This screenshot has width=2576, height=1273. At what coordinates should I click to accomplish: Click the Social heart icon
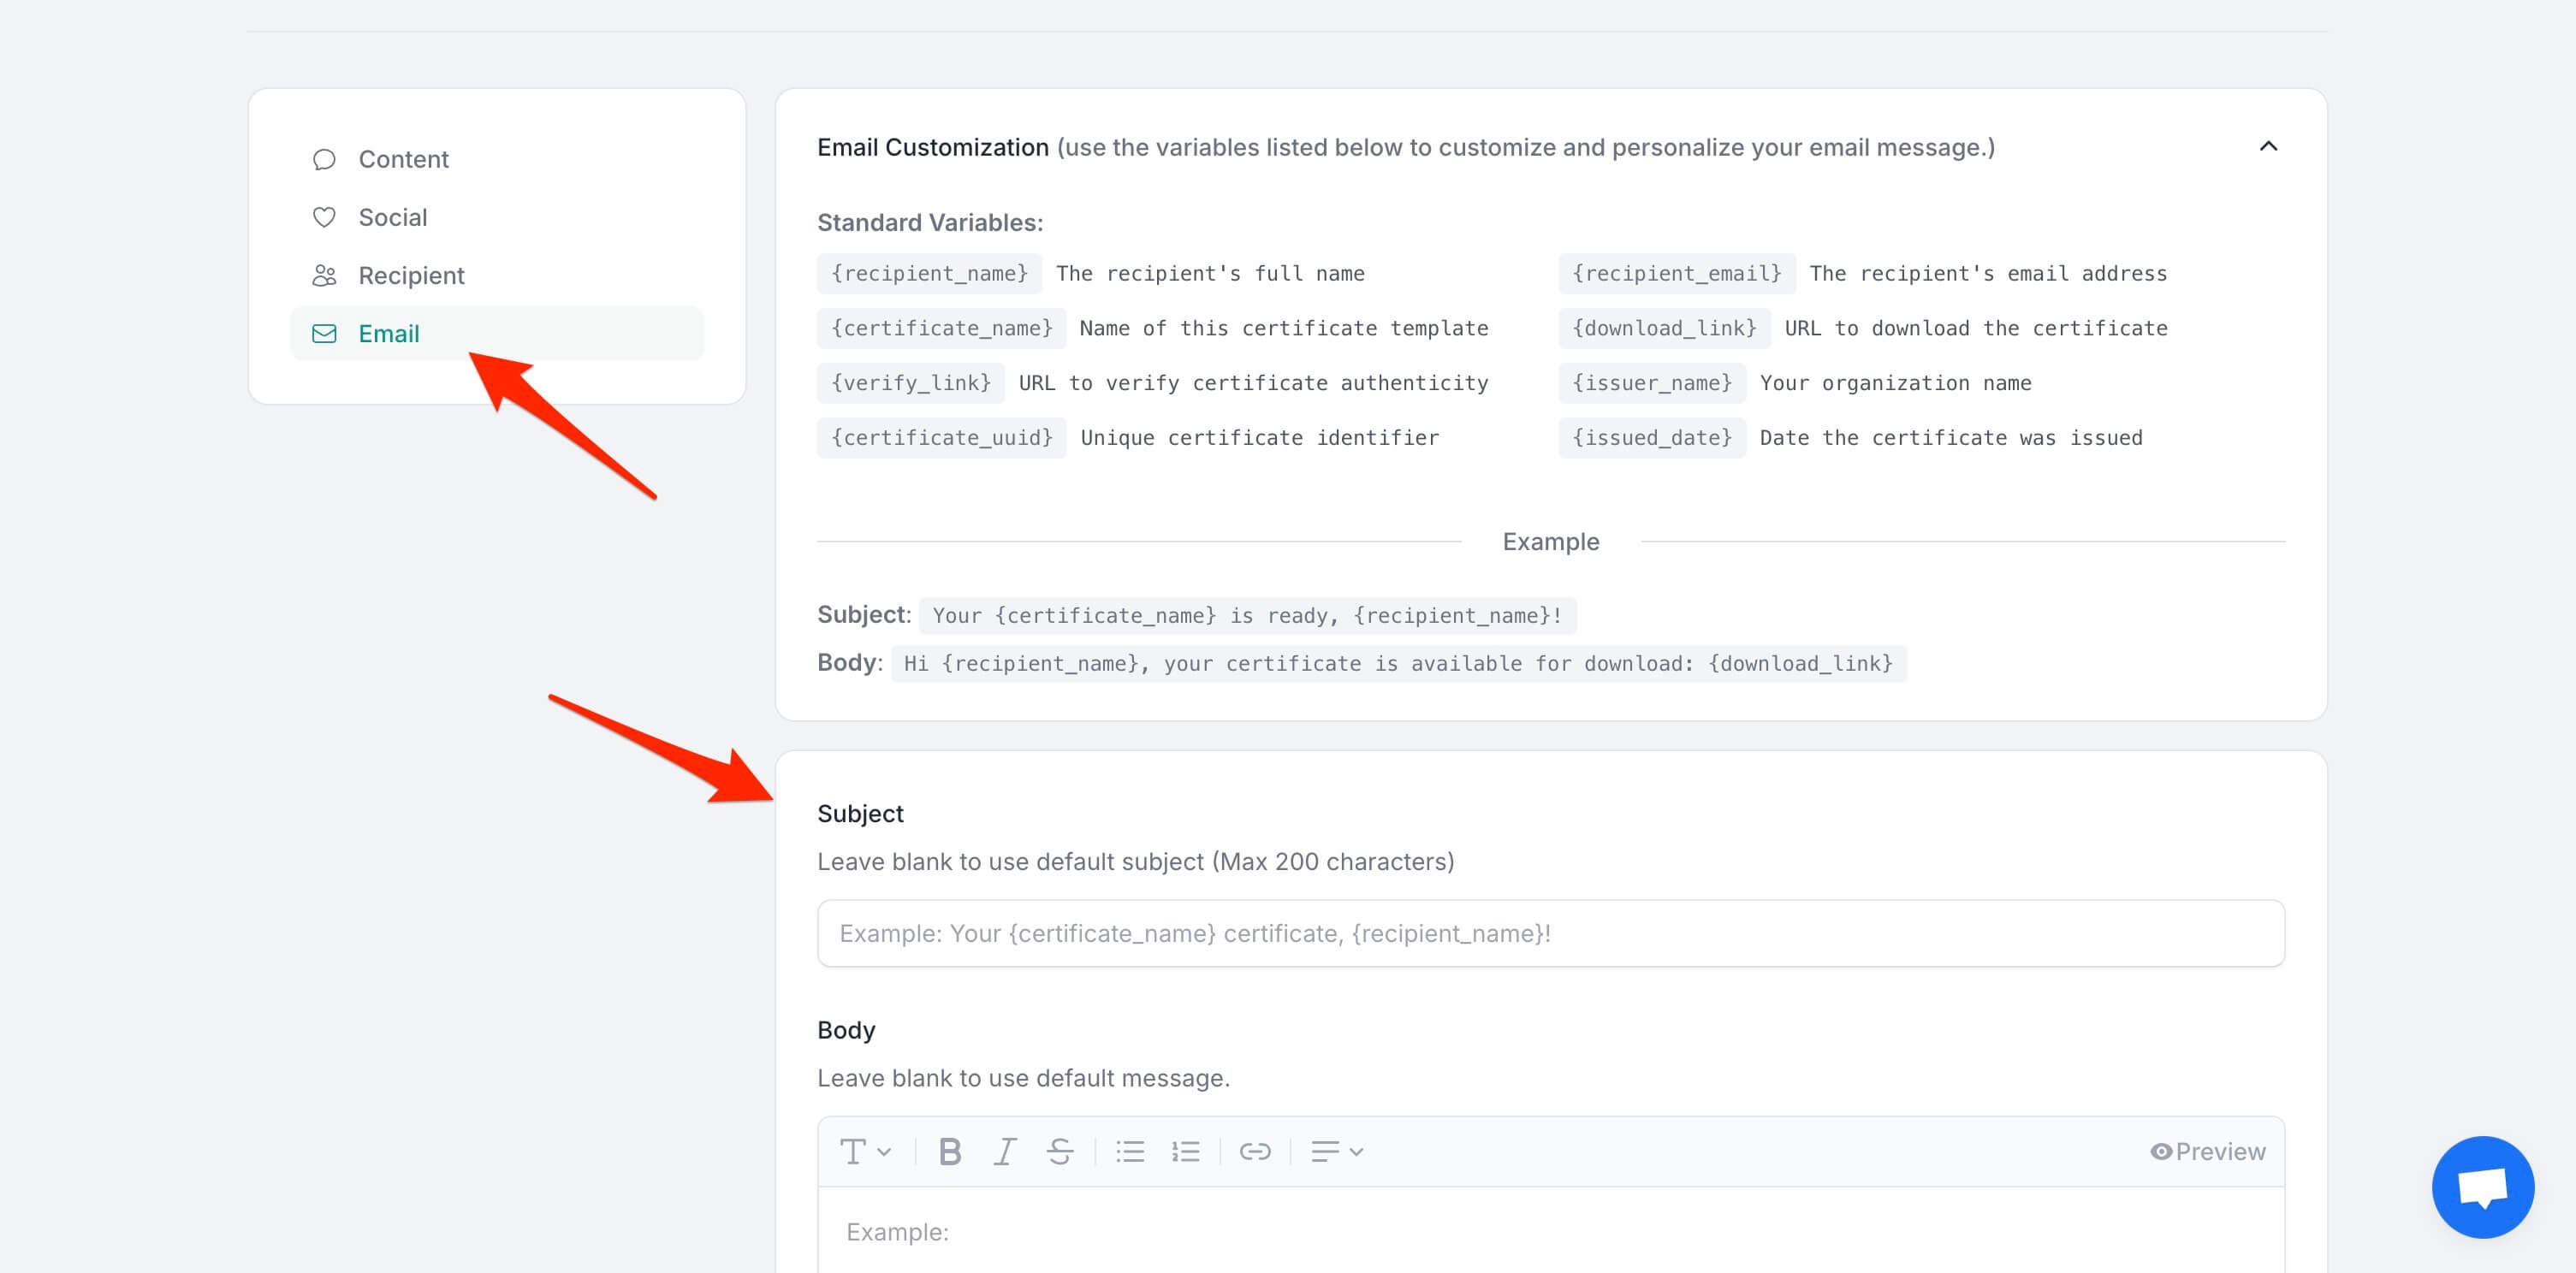(324, 216)
